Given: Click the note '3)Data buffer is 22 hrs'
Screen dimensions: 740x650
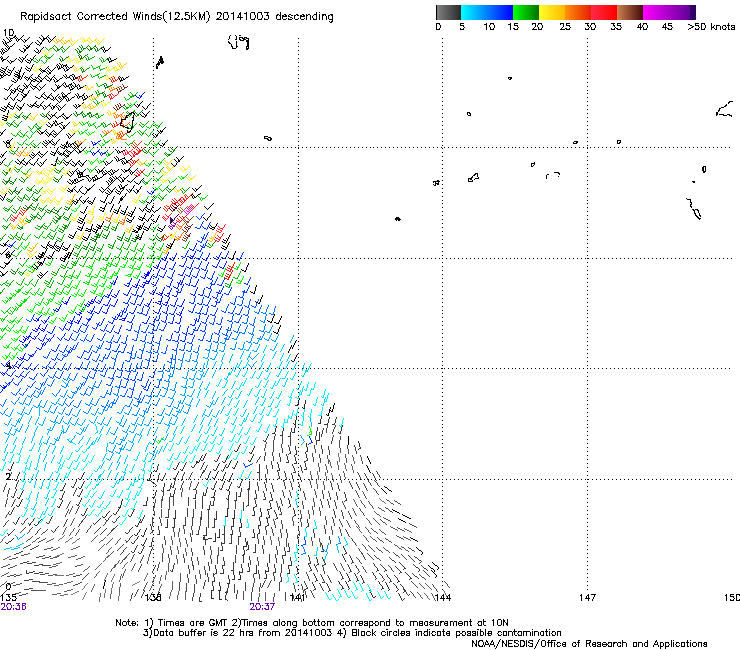Looking at the screenshot, I should pos(197,633).
